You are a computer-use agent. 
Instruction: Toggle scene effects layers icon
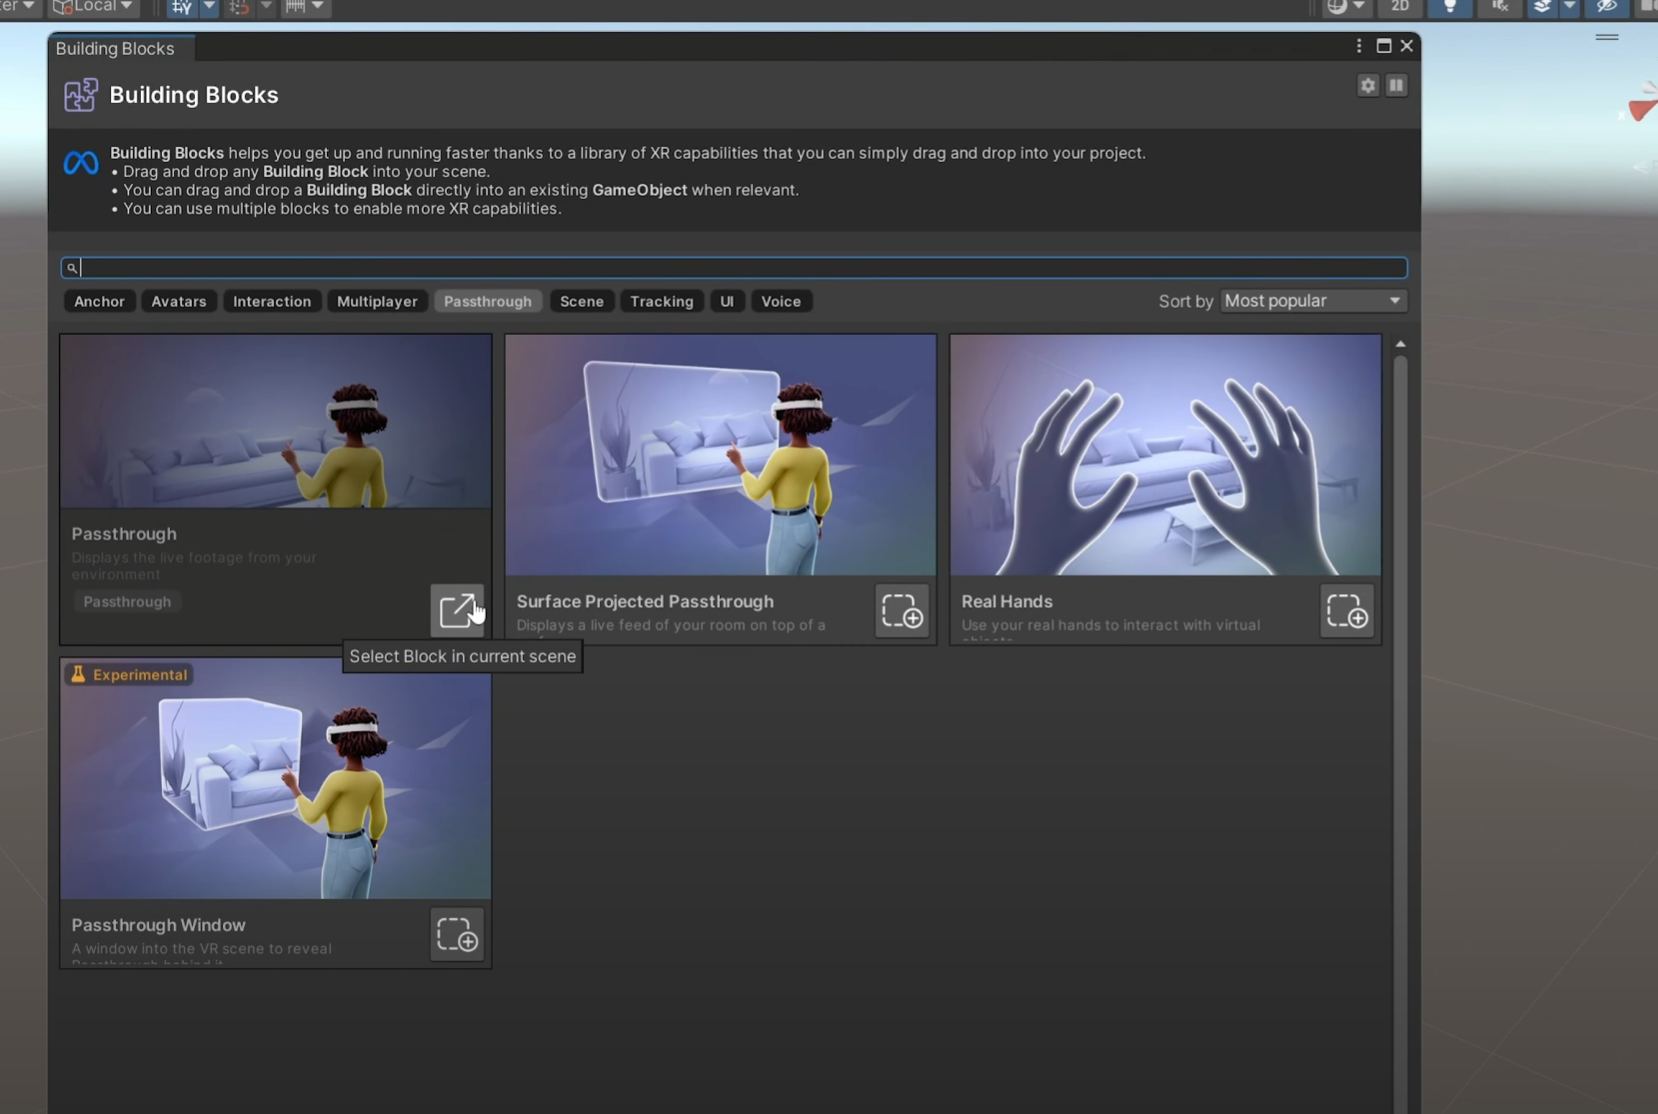(1542, 7)
